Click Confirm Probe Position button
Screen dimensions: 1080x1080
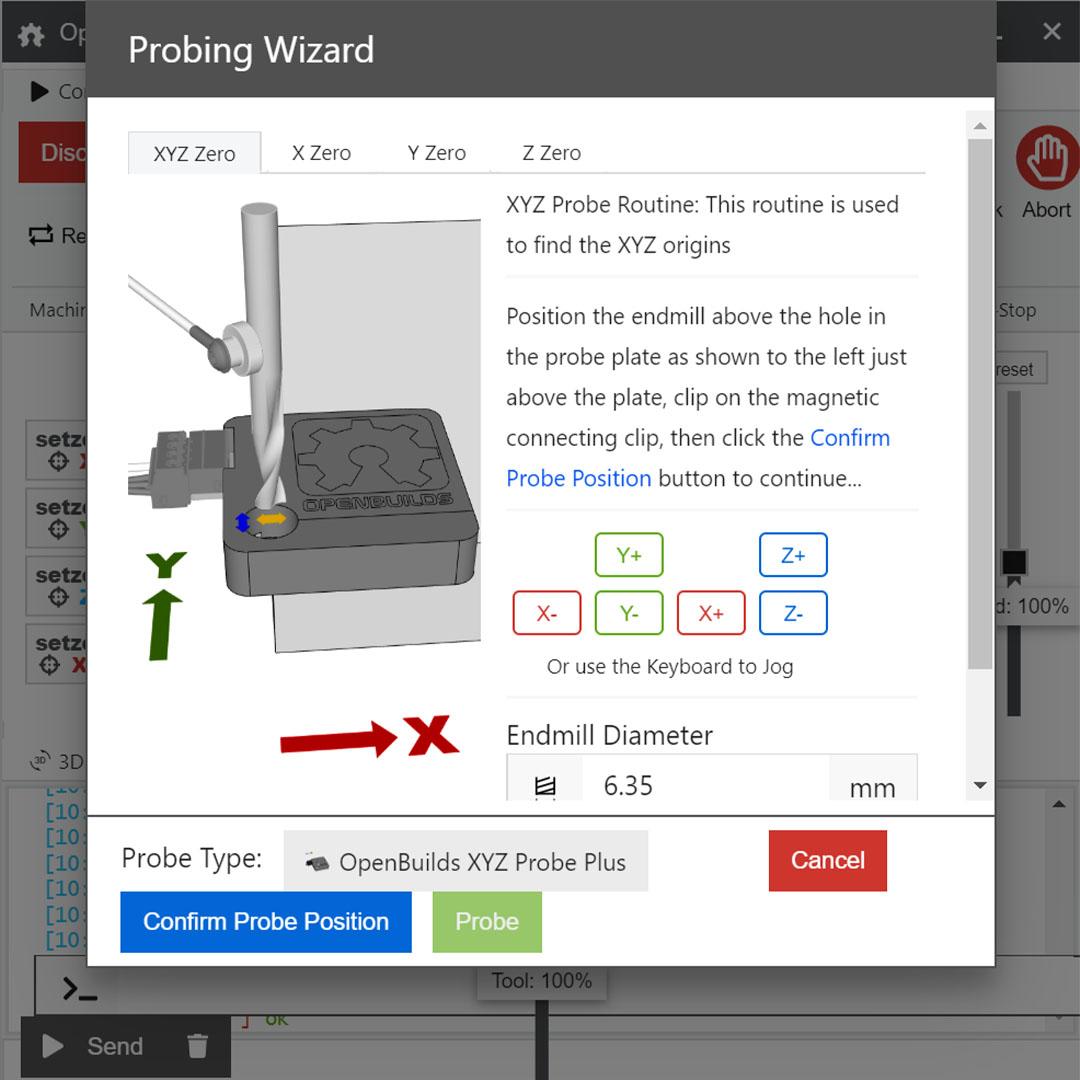[x=266, y=922]
